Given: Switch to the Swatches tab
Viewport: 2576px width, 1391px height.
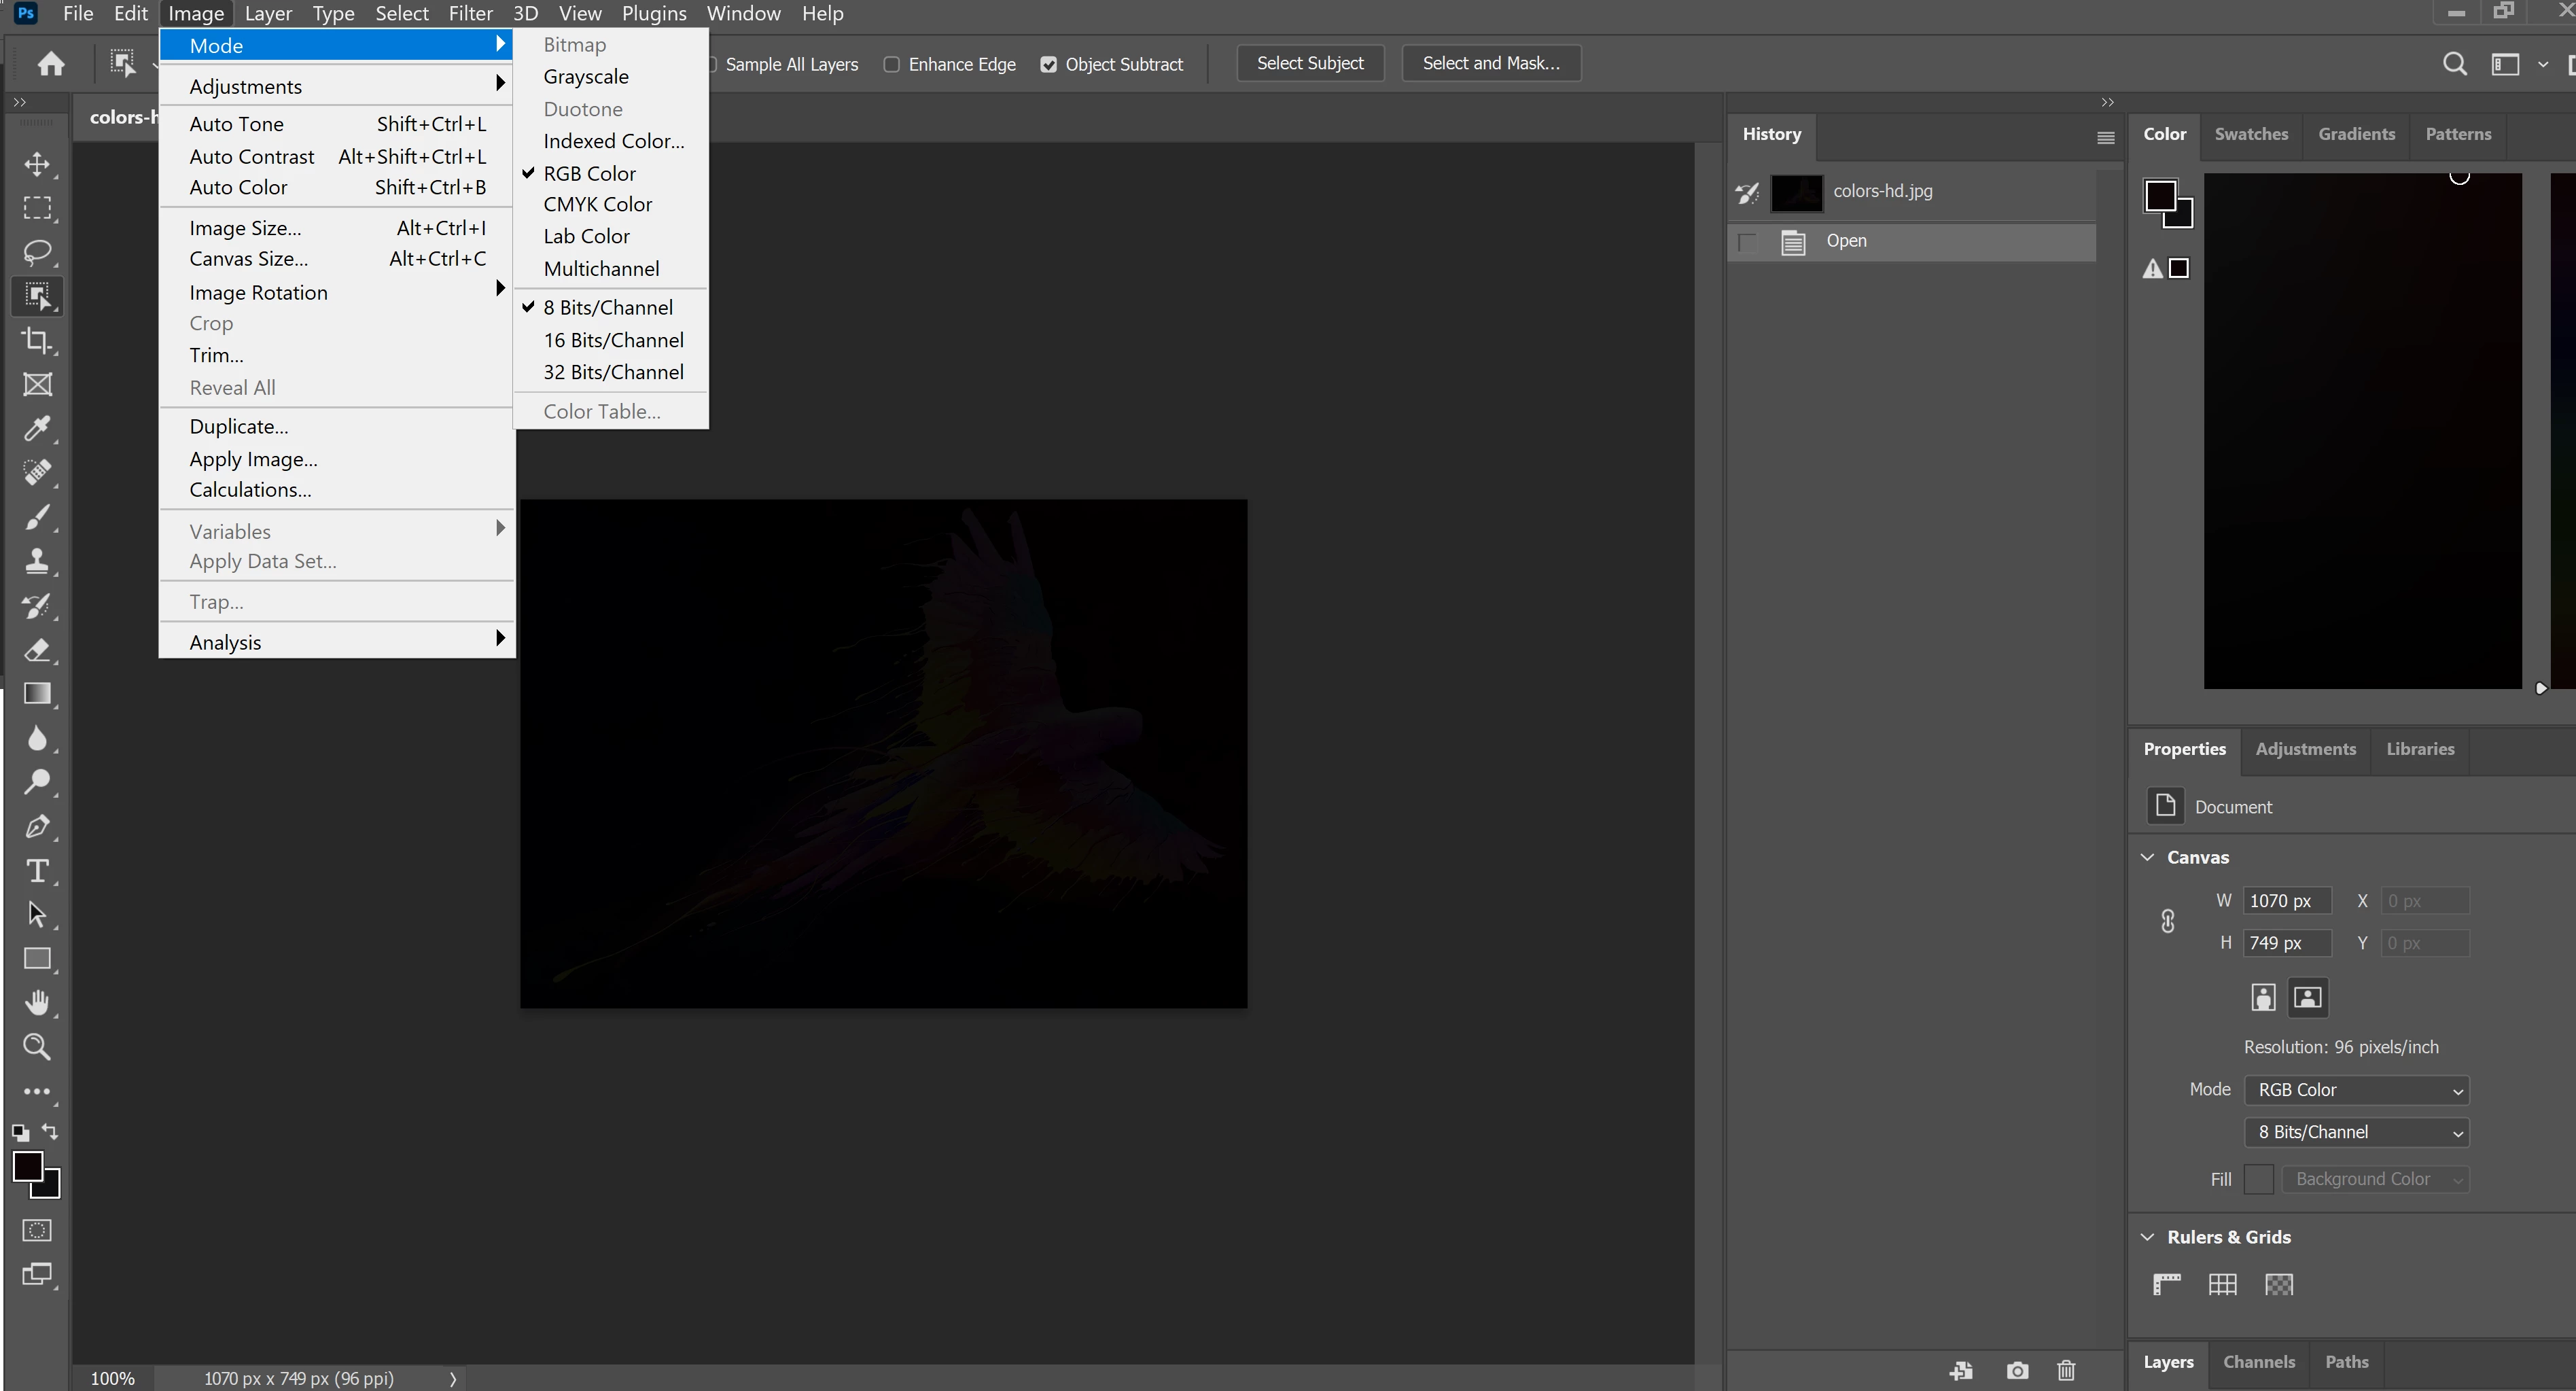Looking at the screenshot, I should click(2250, 134).
